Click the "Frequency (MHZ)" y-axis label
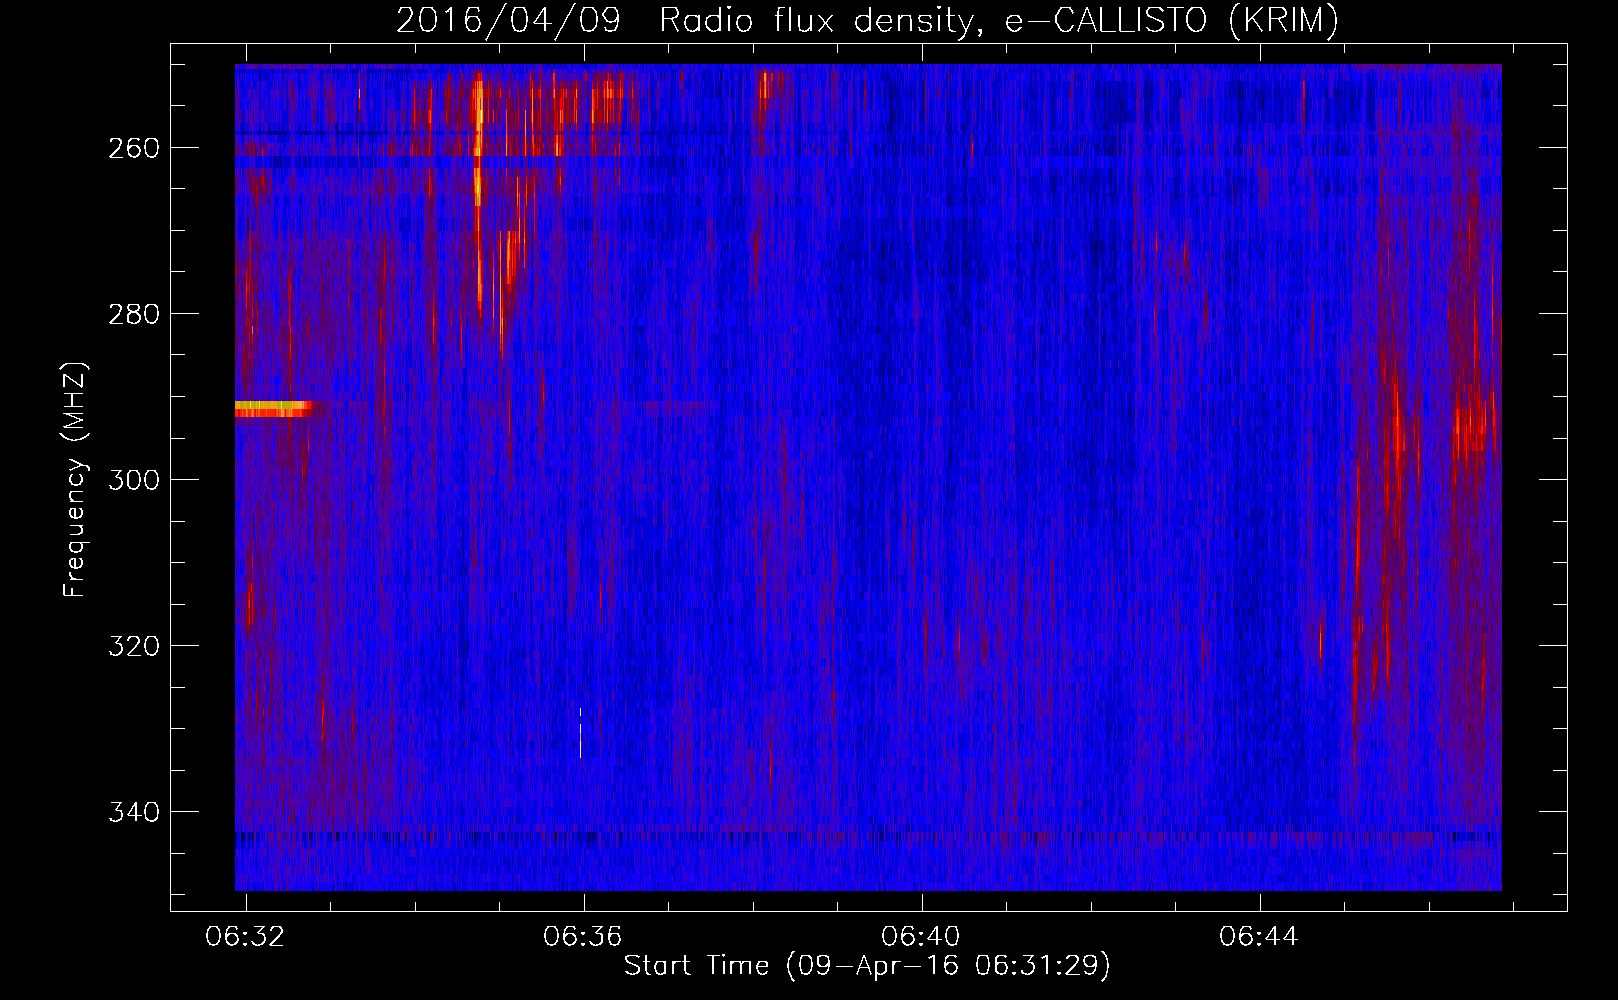 point(75,479)
